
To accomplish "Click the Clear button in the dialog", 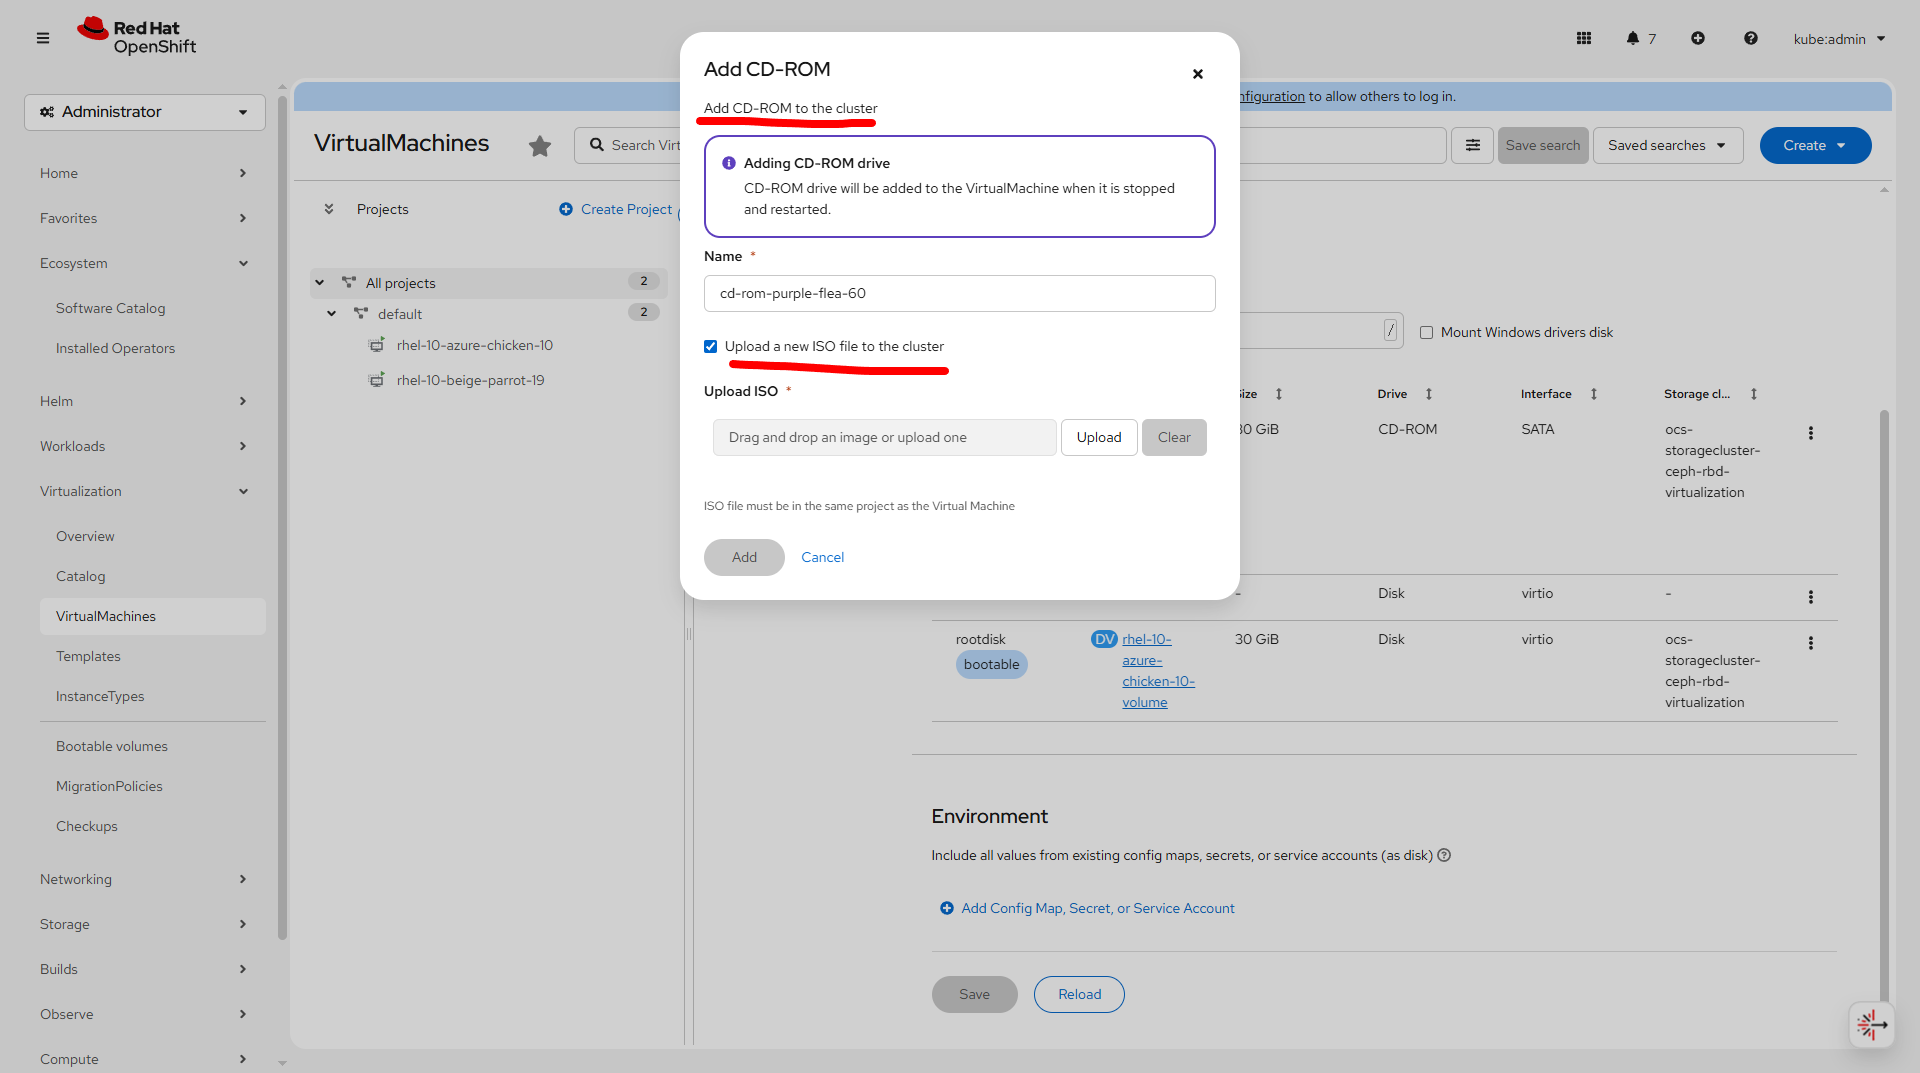I will pos(1174,438).
